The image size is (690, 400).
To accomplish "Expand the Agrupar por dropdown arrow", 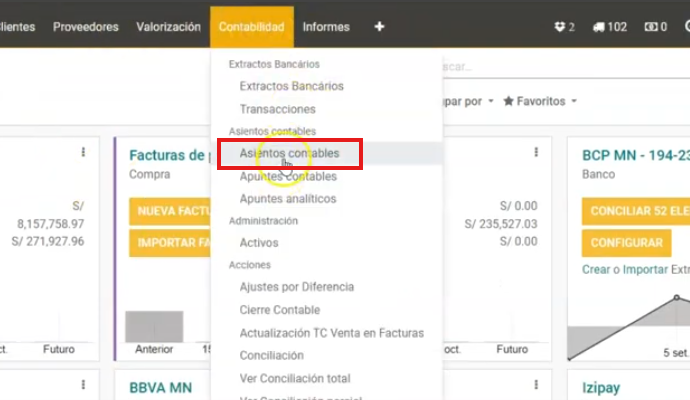I will click(x=491, y=101).
